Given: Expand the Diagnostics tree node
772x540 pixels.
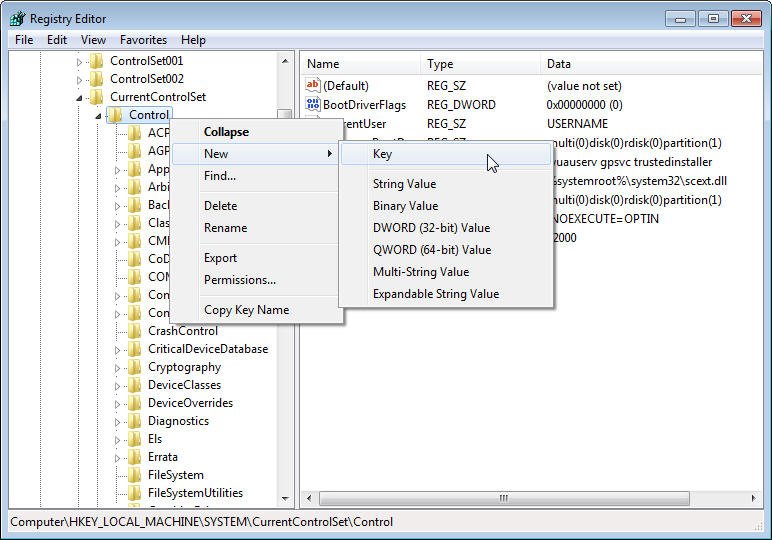Looking at the screenshot, I should 117,422.
